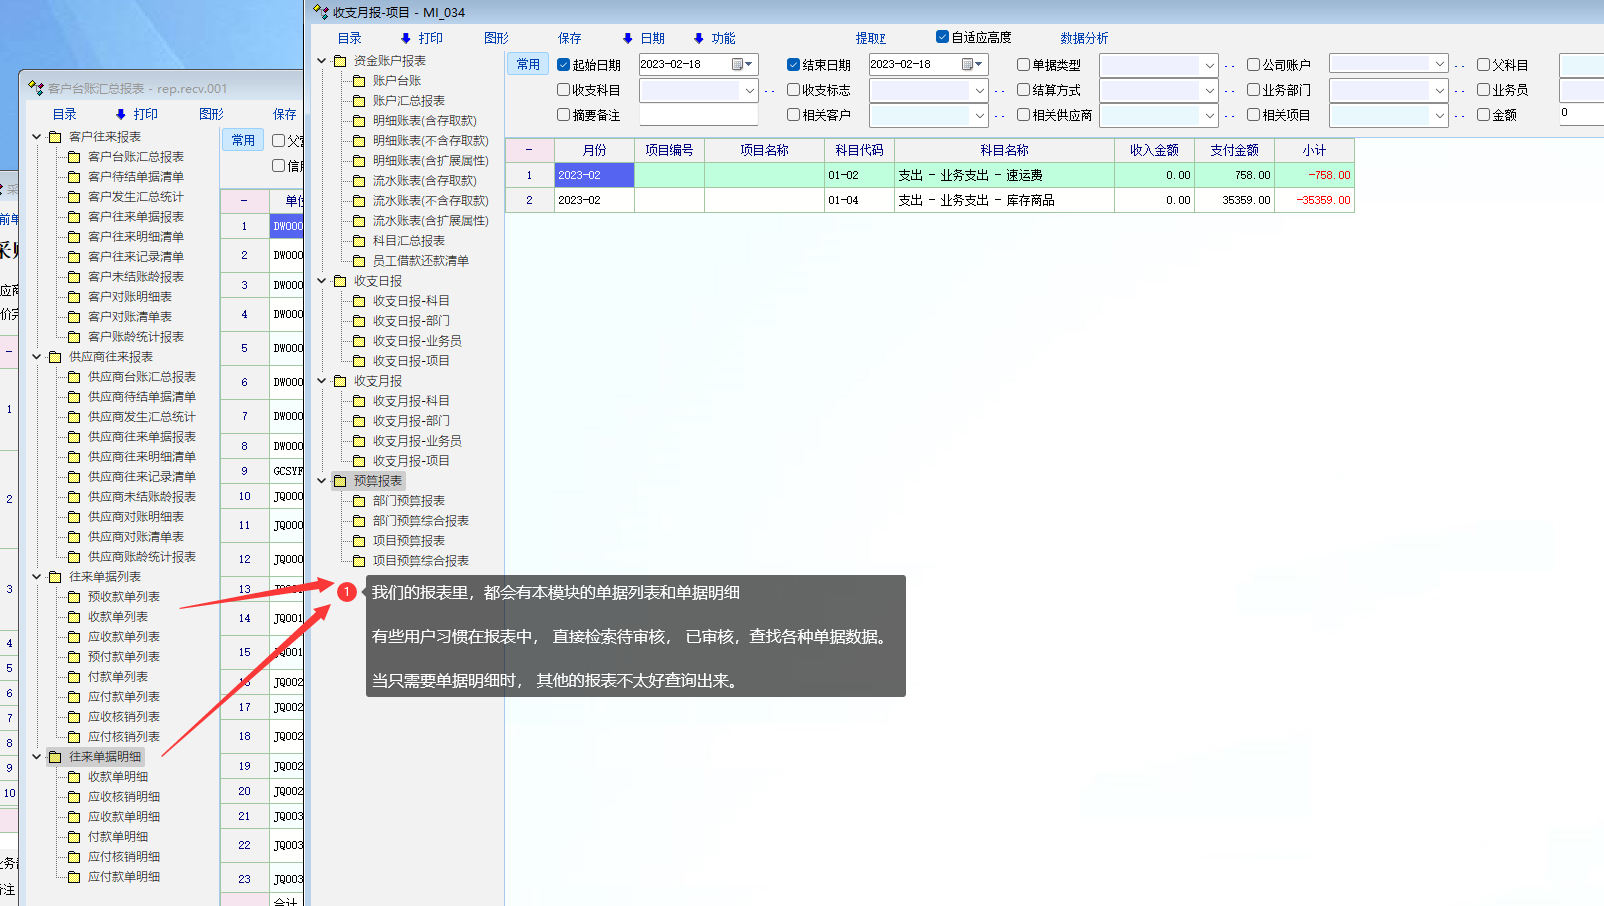Click folder icon next to 收支日报-科目
Screen dimensions: 1604x906
(x=359, y=301)
